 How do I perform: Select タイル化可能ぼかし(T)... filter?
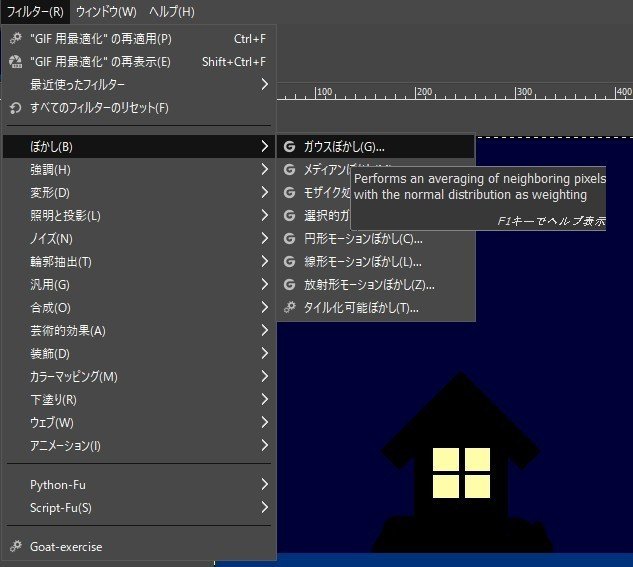(375, 308)
